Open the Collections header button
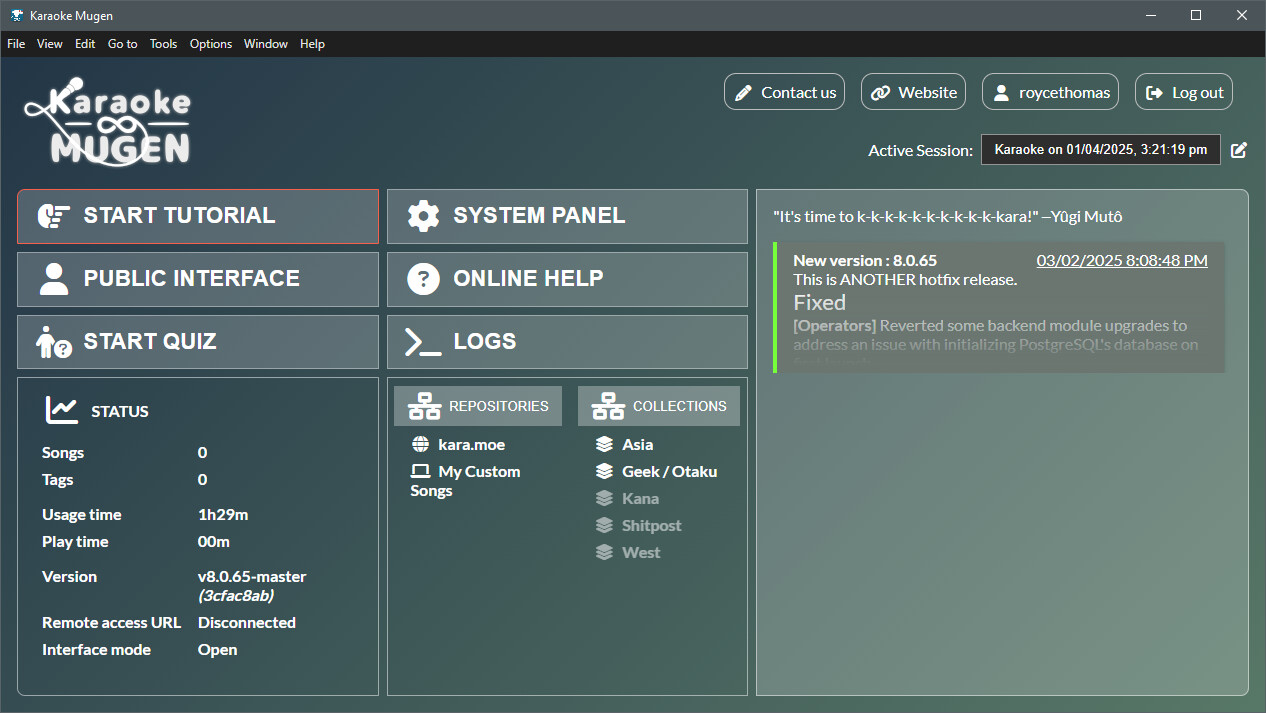Image resolution: width=1266 pixels, height=713 pixels. [659, 406]
